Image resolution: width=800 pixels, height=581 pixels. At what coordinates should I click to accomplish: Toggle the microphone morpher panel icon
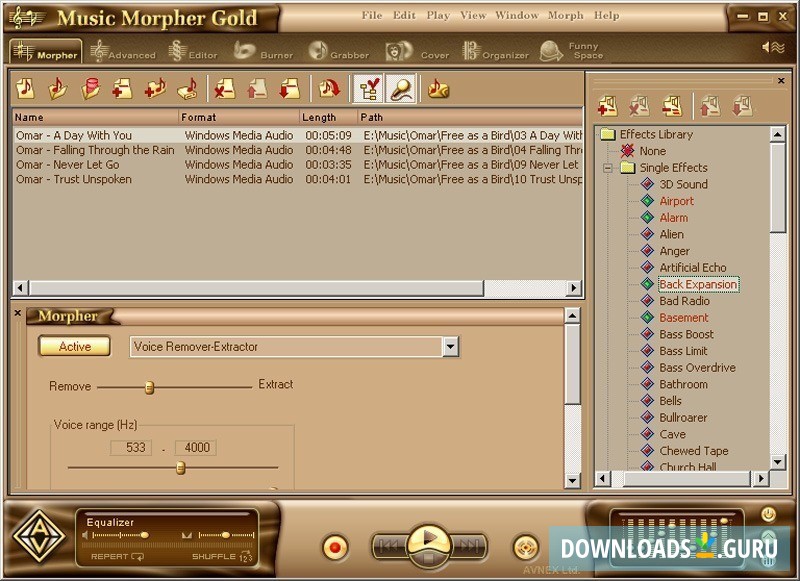401,89
